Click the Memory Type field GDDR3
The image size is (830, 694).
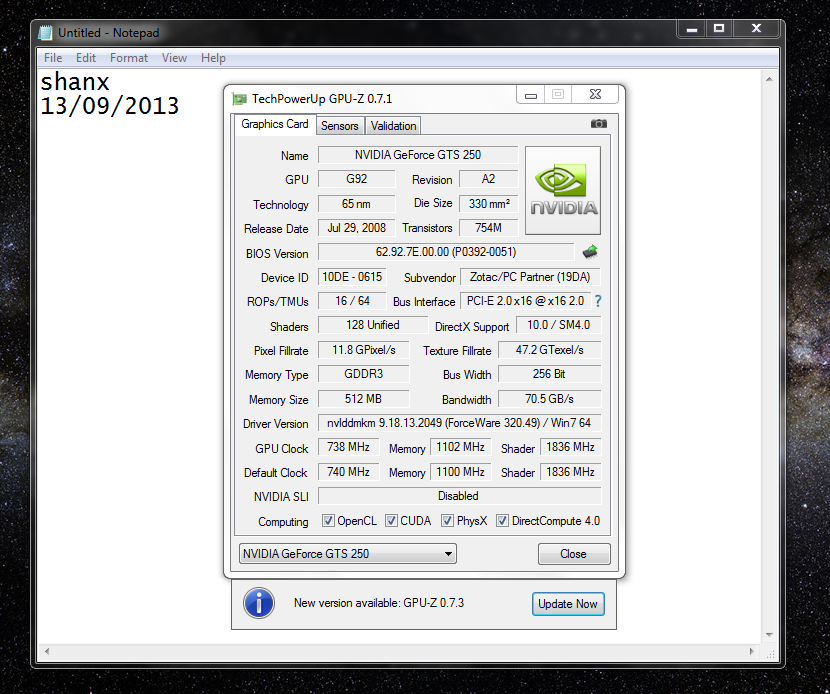coord(364,374)
